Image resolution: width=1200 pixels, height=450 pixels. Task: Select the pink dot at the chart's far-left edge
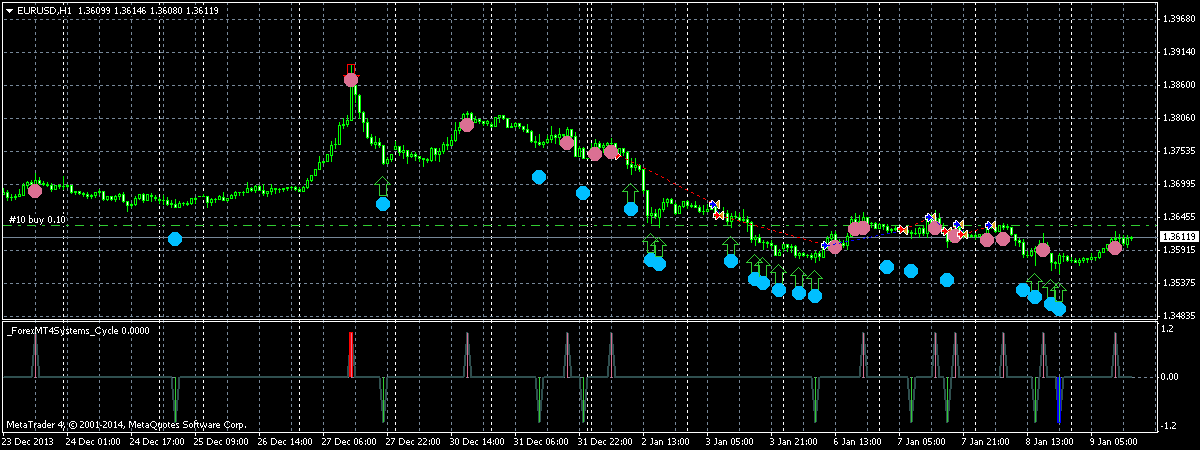tap(35, 190)
